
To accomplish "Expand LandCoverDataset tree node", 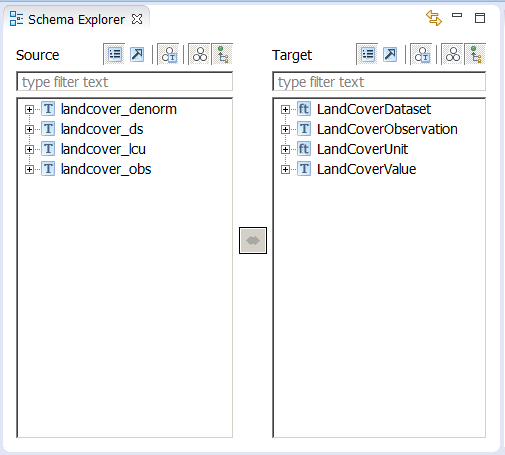I will click(285, 109).
